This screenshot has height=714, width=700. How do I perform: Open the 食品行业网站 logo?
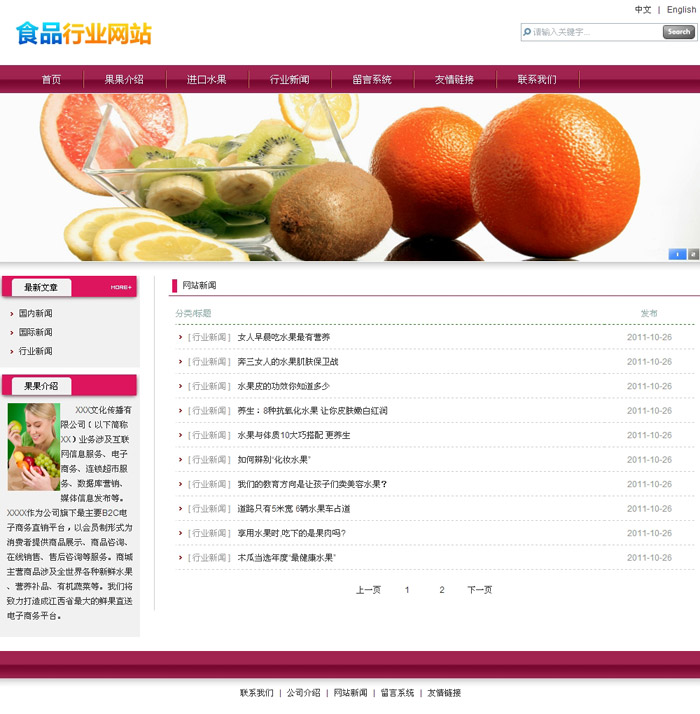(x=84, y=33)
